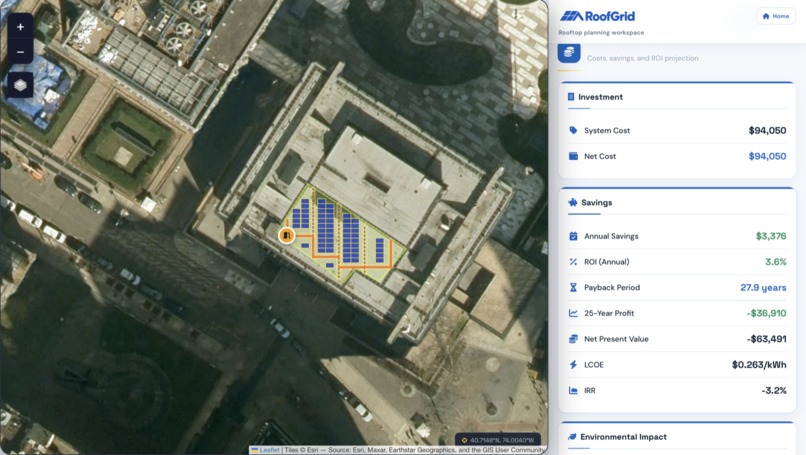Click the LCOE value $0.263/kWh
This screenshot has width=806, height=455.
[x=759, y=365]
